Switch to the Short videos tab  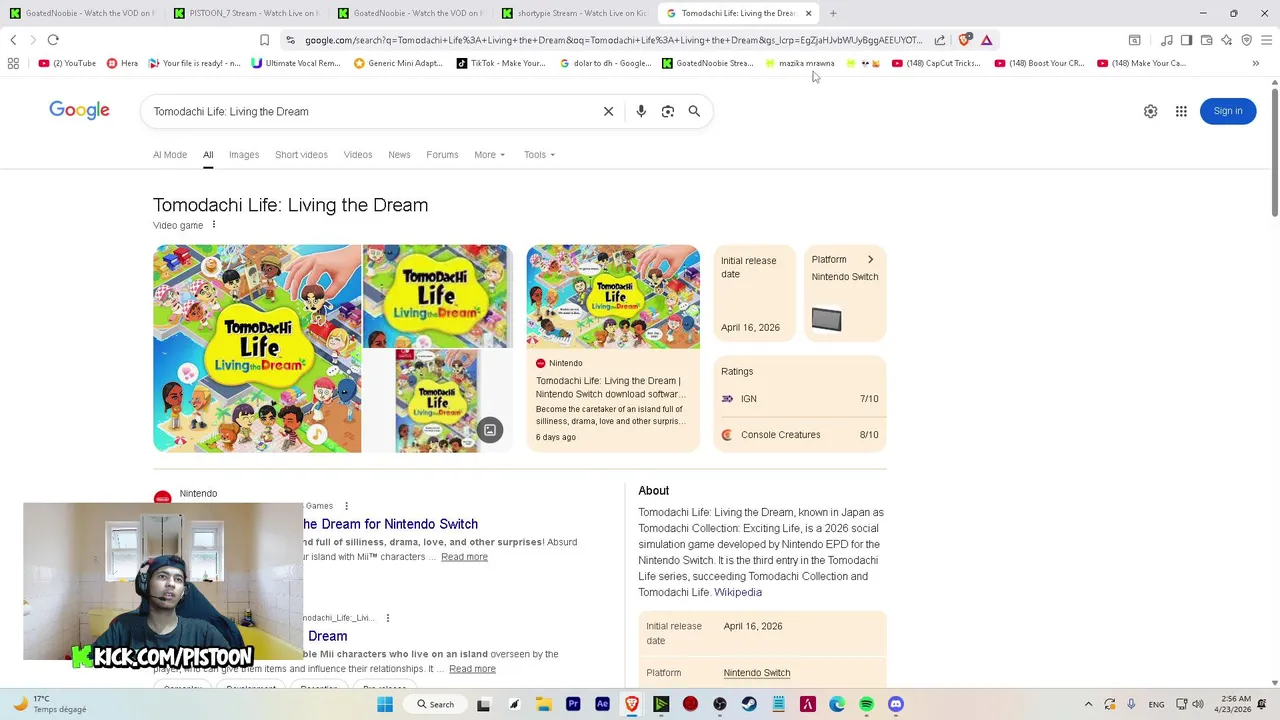point(301,155)
